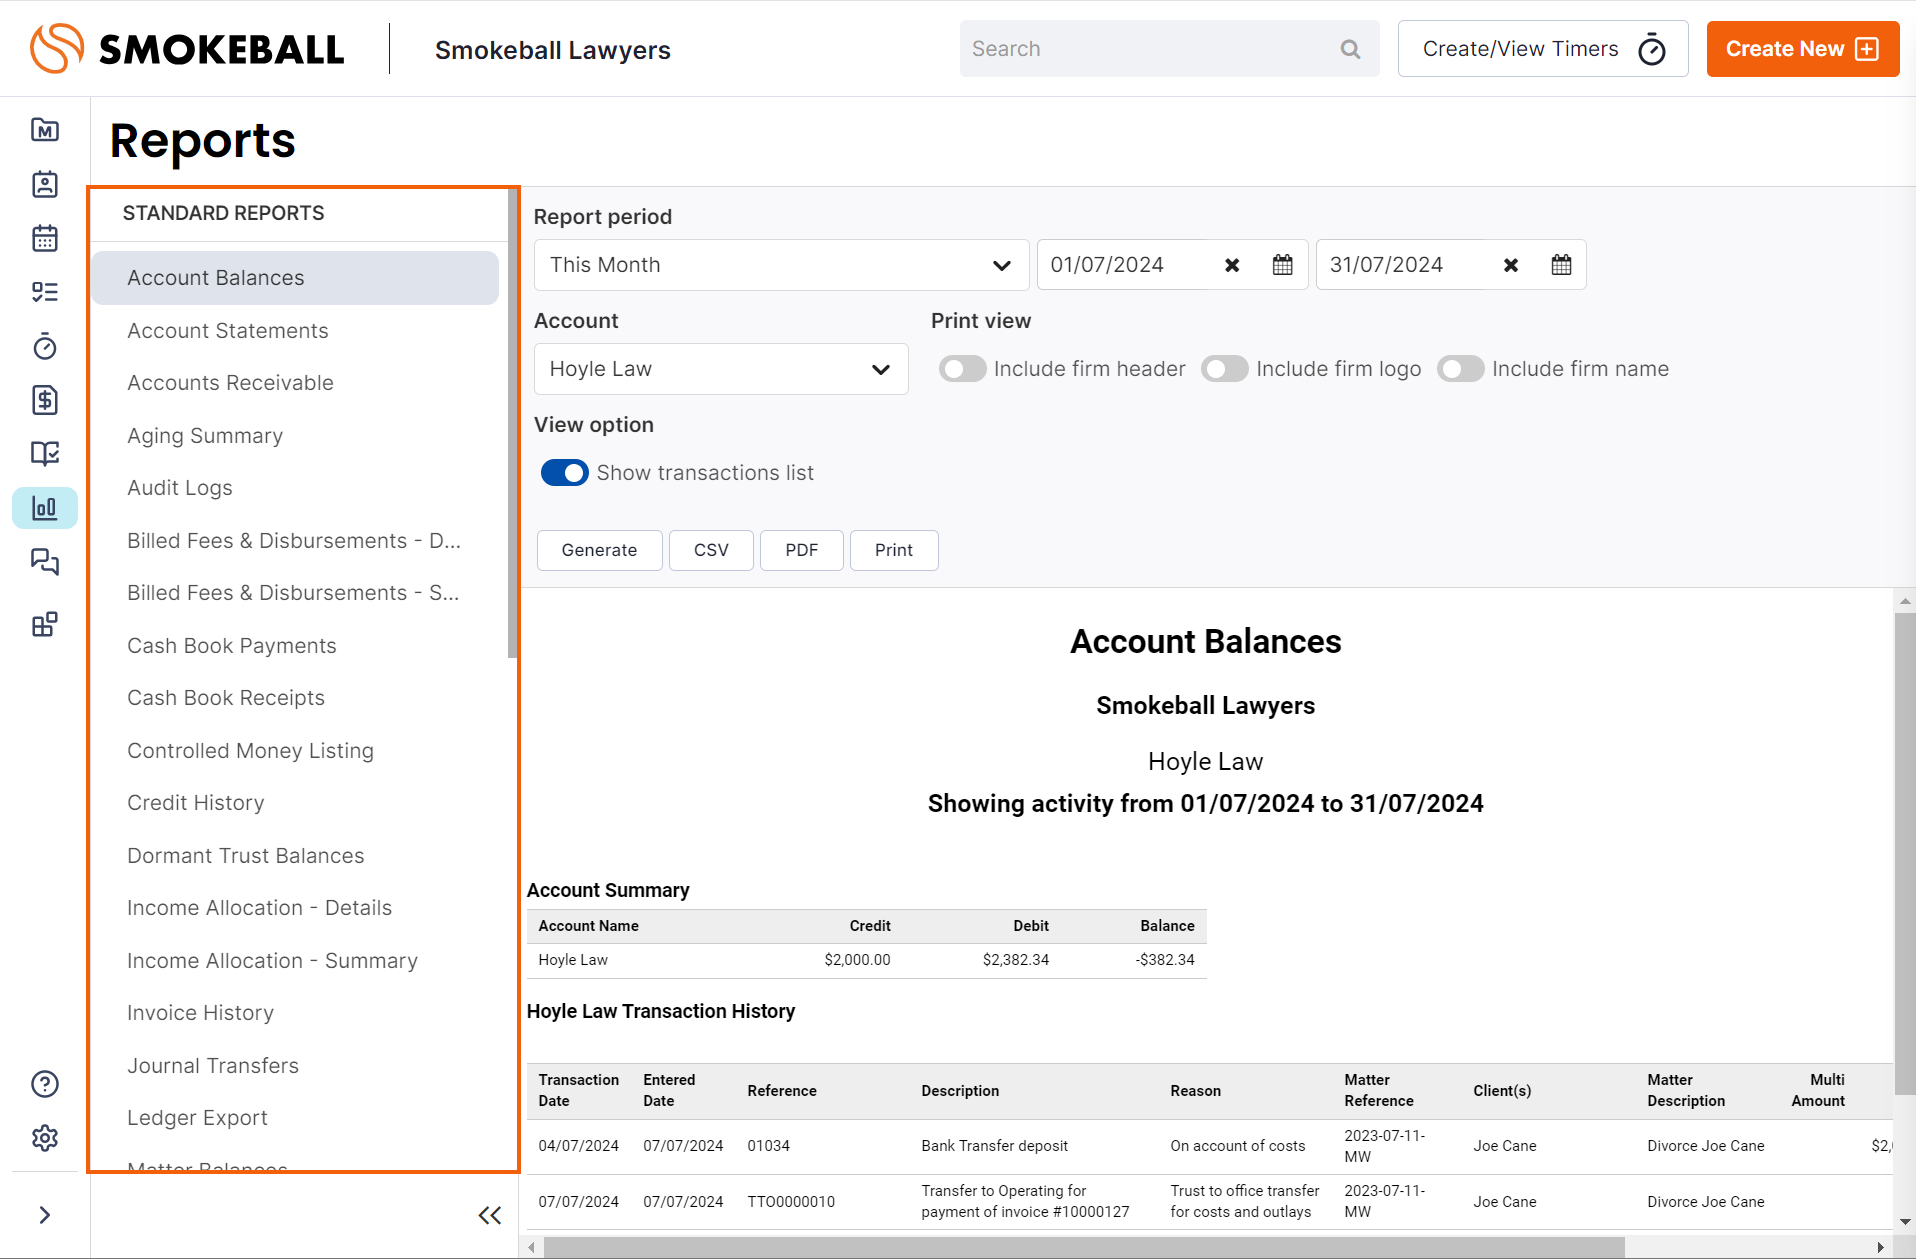Click the Smokeball logo
The height and width of the screenshot is (1259, 1916).
(187, 49)
